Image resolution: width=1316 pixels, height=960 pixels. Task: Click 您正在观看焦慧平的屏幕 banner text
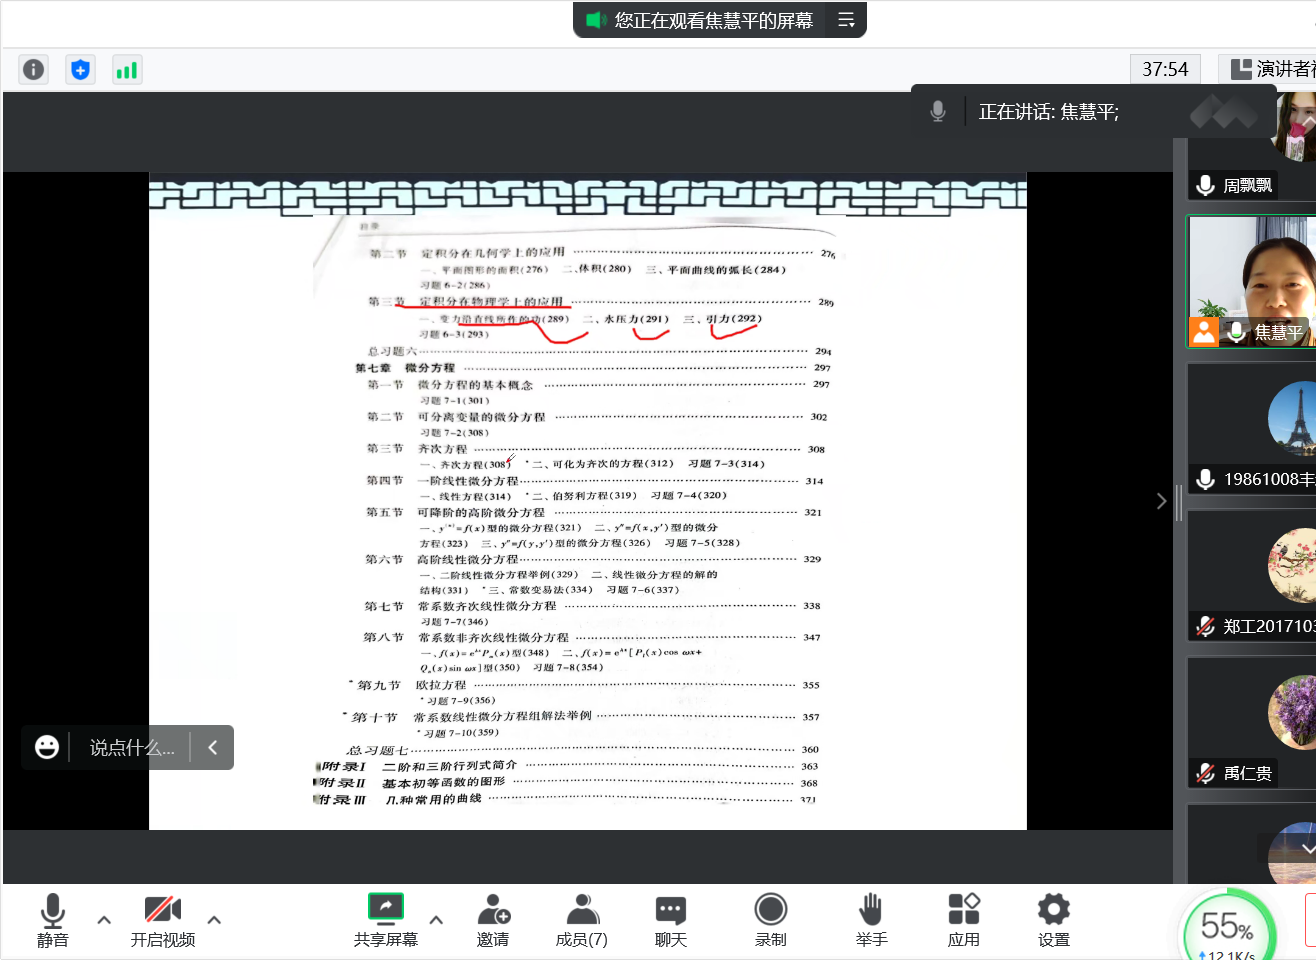pyautogui.click(x=713, y=20)
